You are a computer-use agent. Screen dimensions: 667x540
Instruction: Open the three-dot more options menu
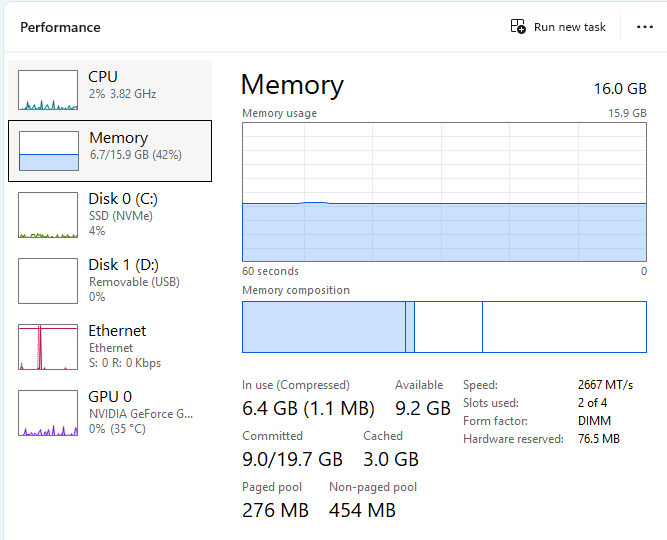[645, 27]
